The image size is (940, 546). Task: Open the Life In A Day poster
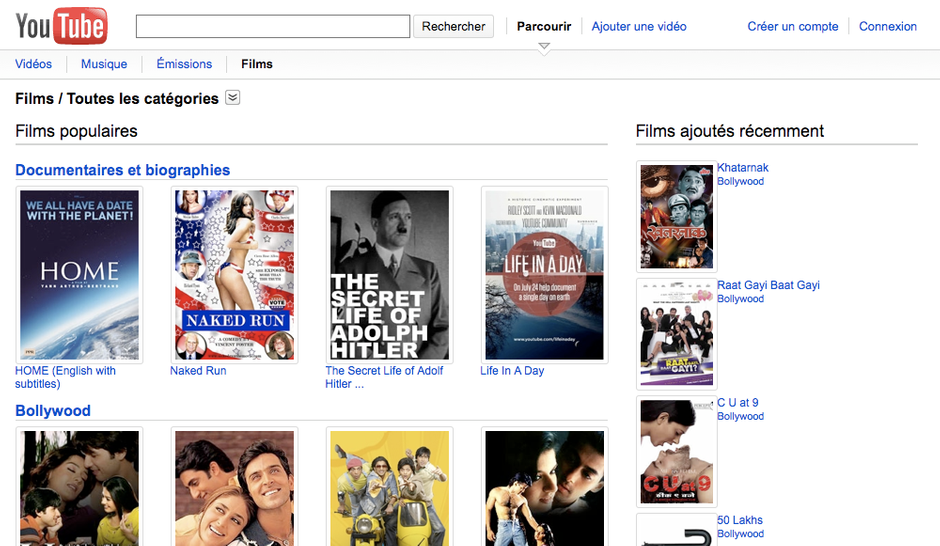point(544,275)
